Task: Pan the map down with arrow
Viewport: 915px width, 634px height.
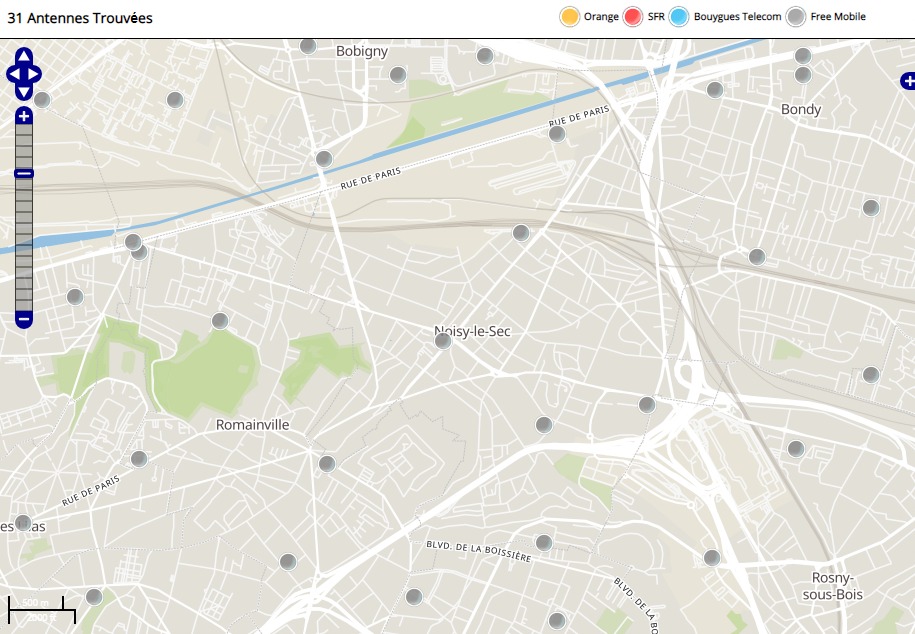Action: coord(24,92)
